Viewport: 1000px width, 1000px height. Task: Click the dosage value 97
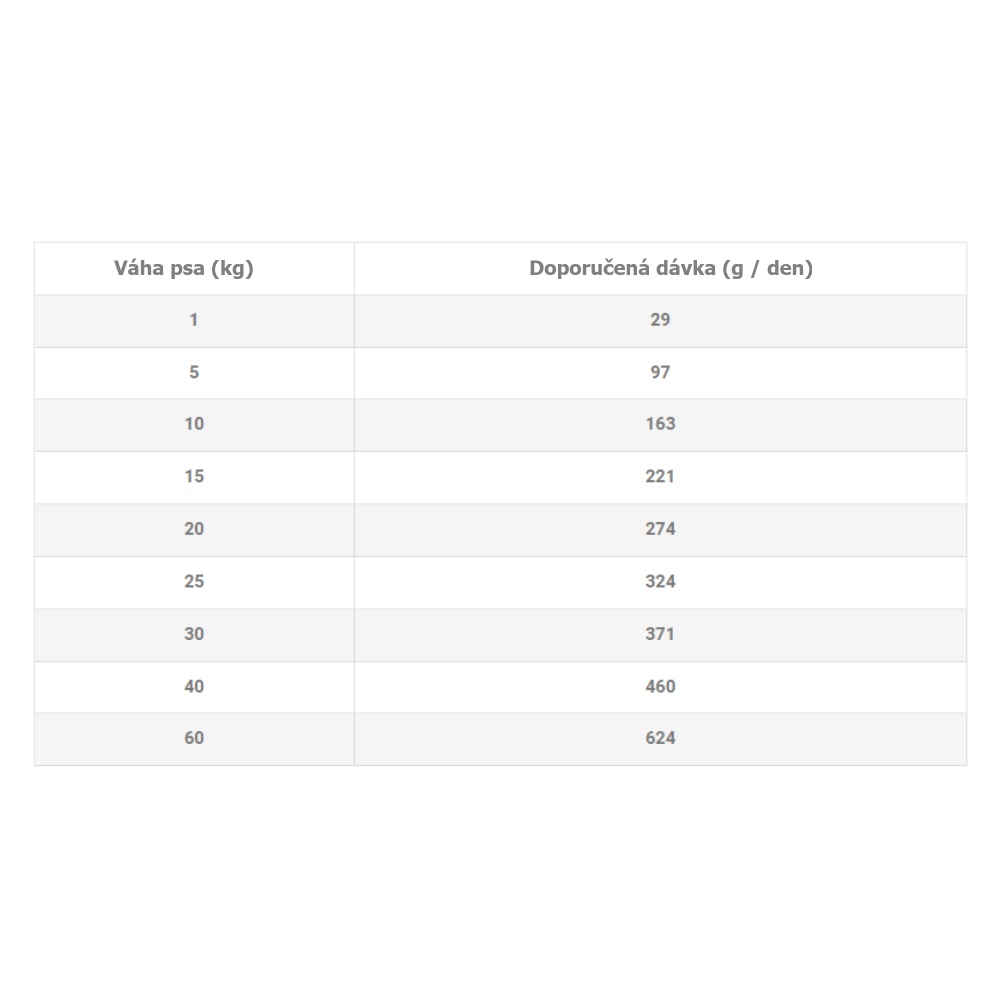click(x=660, y=372)
